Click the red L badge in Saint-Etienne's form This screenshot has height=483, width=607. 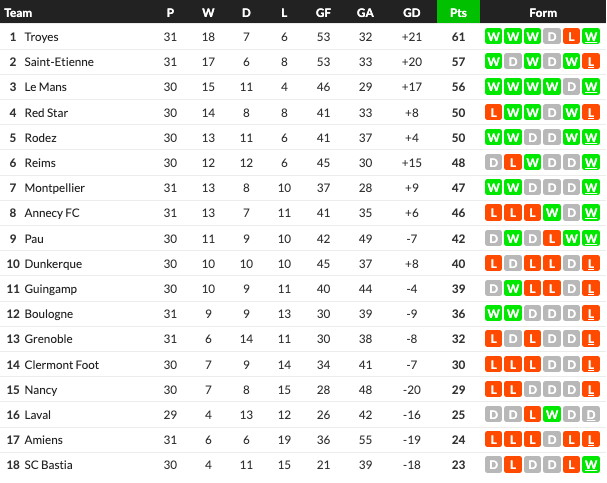(593, 61)
